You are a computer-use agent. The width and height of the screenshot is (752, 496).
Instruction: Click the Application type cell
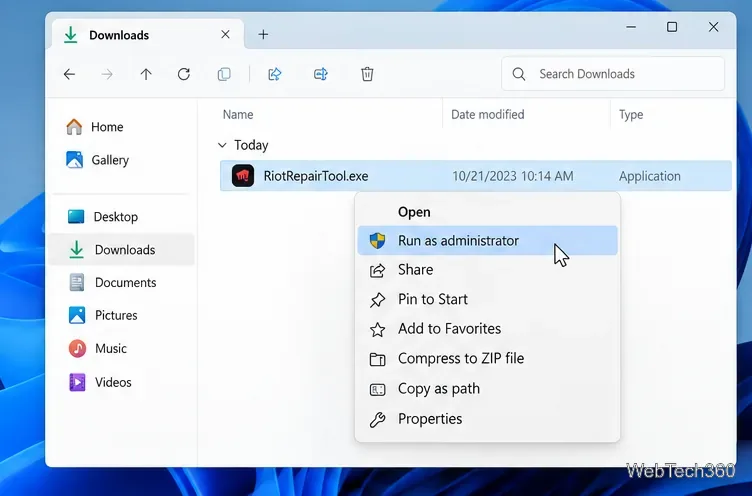pos(649,176)
